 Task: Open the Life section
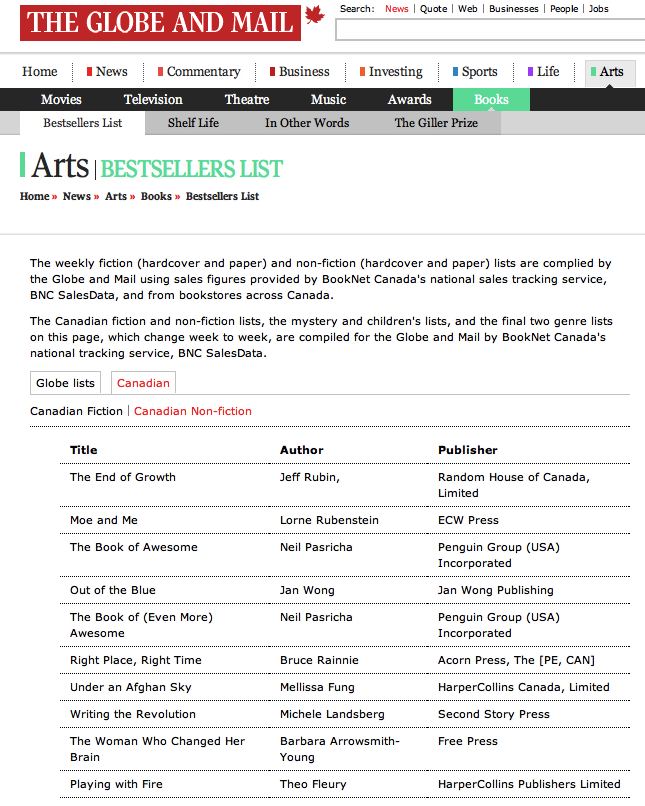coord(543,71)
